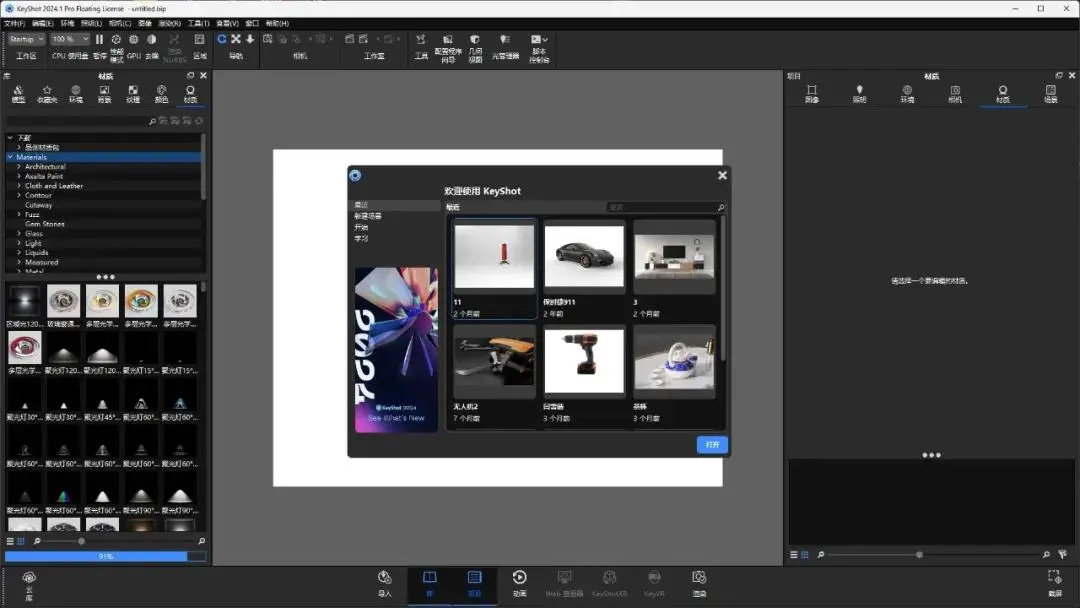Image resolution: width=1080 pixels, height=608 pixels.
Task: Click the Render icon in bottom toolbar
Action: (699, 583)
